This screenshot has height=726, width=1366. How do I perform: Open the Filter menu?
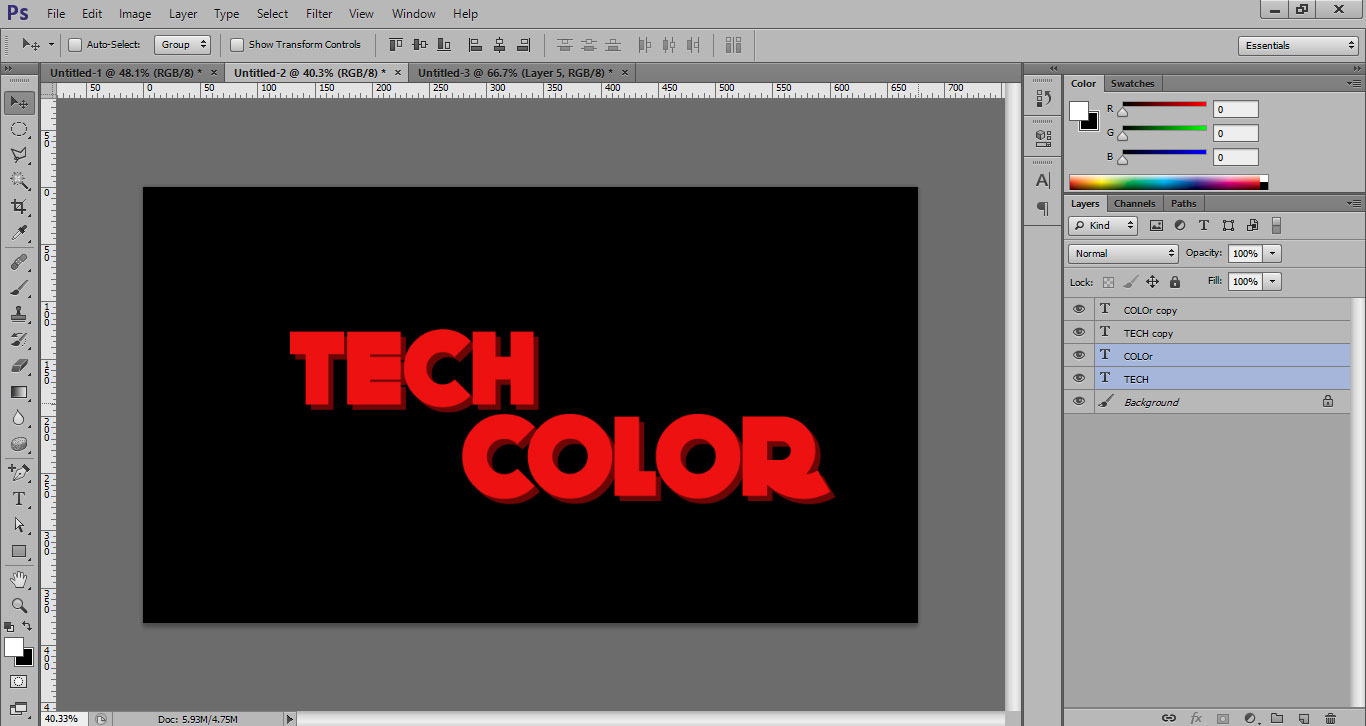click(x=318, y=13)
